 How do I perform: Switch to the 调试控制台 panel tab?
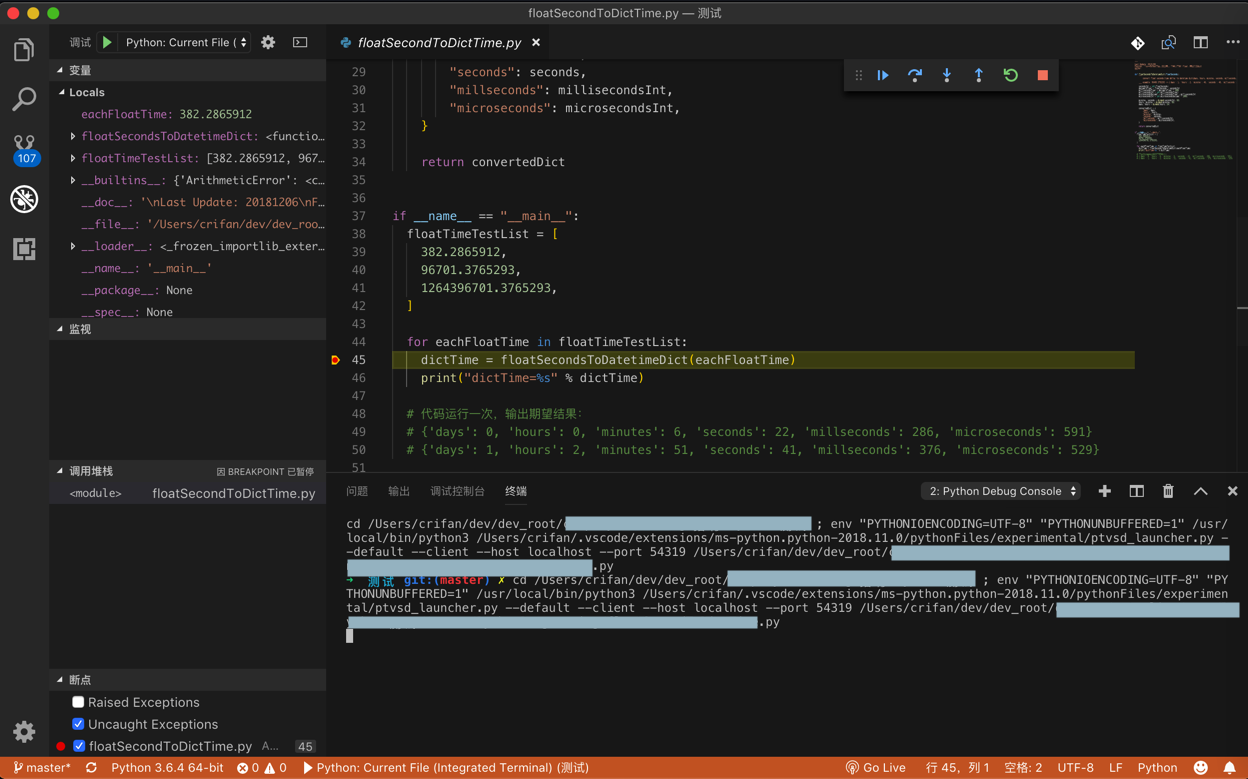tap(457, 491)
